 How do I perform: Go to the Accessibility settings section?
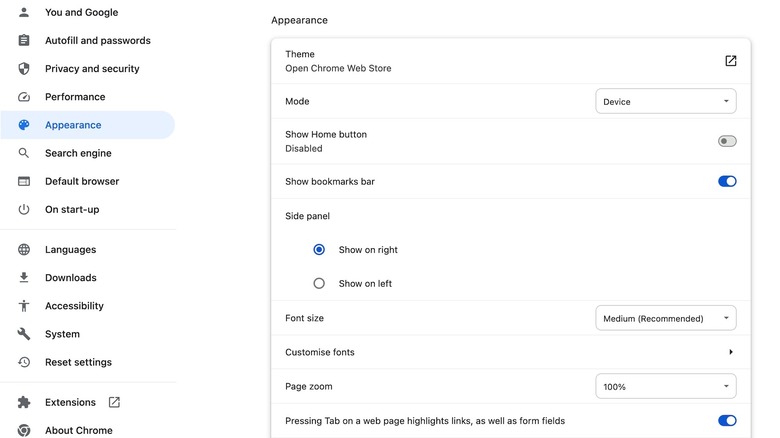click(74, 306)
